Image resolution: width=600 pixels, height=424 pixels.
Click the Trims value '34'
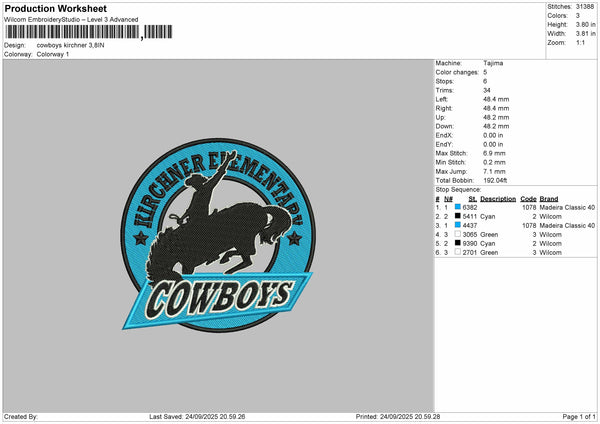(487, 90)
